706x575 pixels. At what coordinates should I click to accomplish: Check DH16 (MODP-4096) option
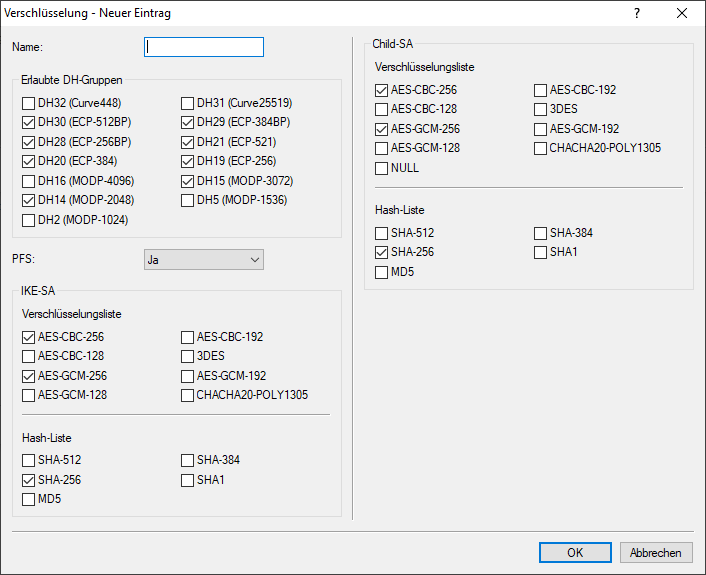point(29,181)
